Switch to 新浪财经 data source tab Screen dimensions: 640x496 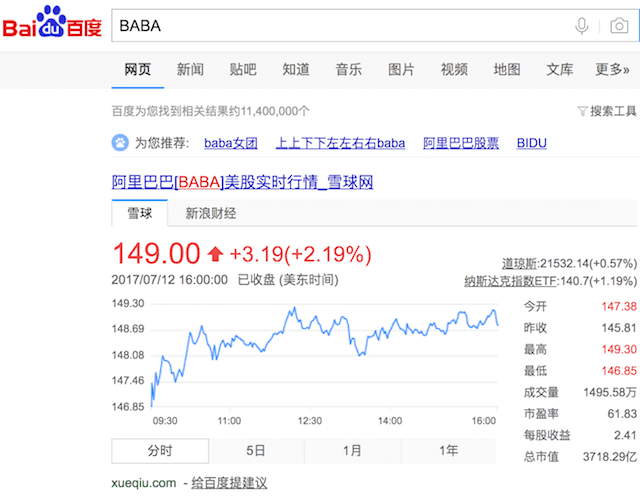(x=211, y=213)
